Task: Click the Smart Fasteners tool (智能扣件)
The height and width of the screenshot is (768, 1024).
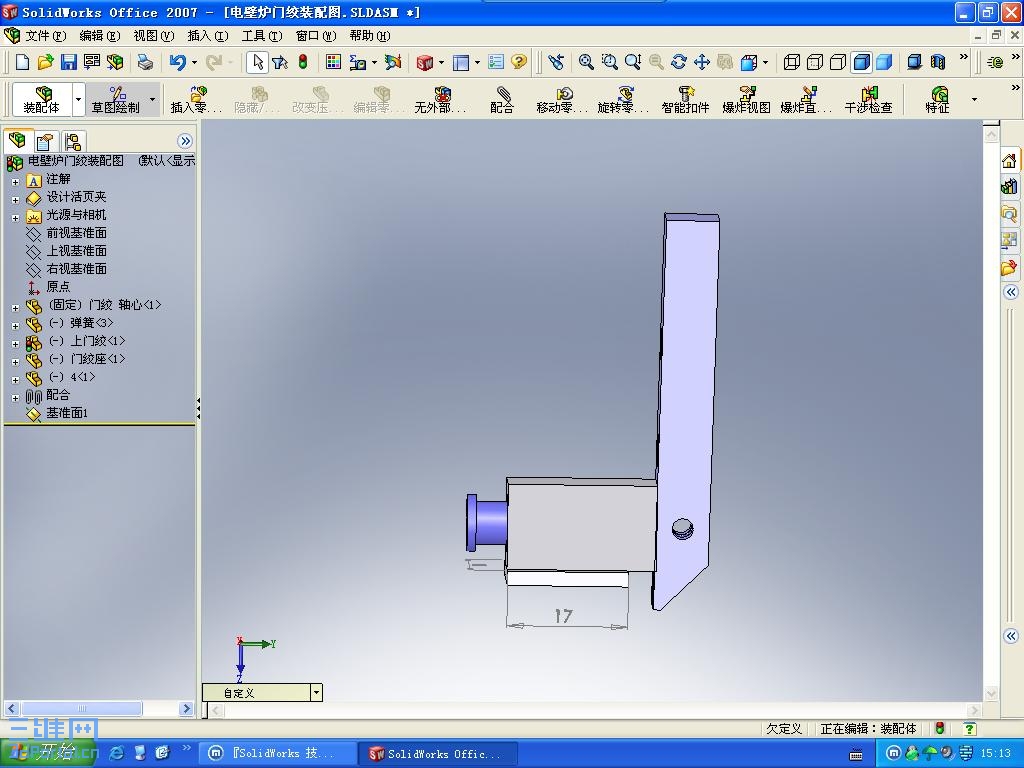Action: pos(685,99)
